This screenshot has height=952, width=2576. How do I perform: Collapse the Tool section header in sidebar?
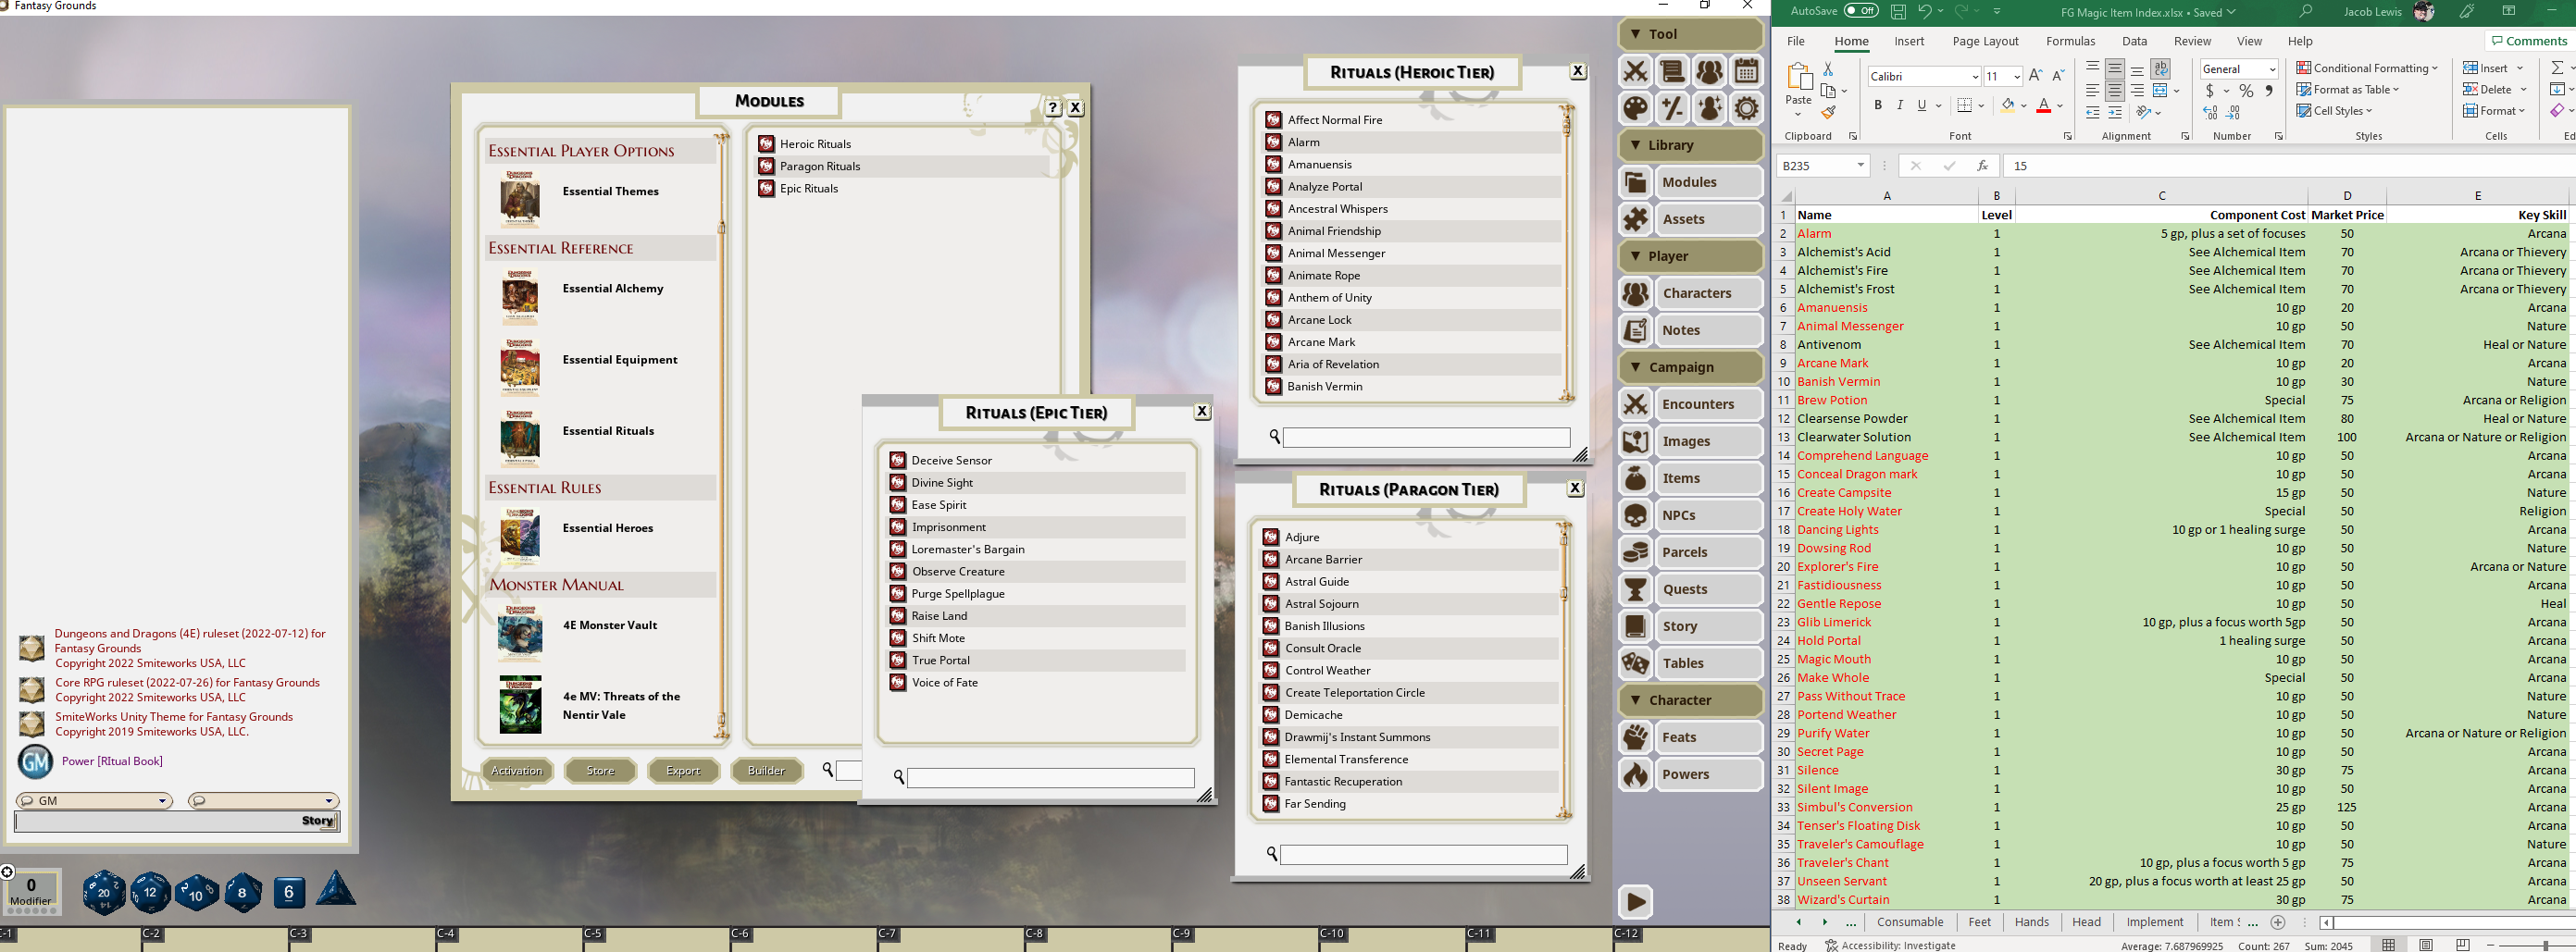click(1690, 34)
